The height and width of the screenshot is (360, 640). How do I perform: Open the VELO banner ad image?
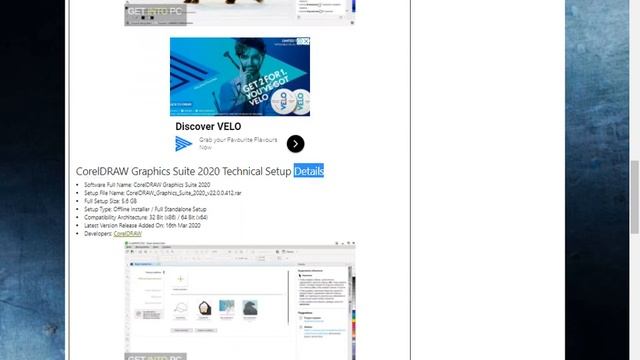[240, 77]
